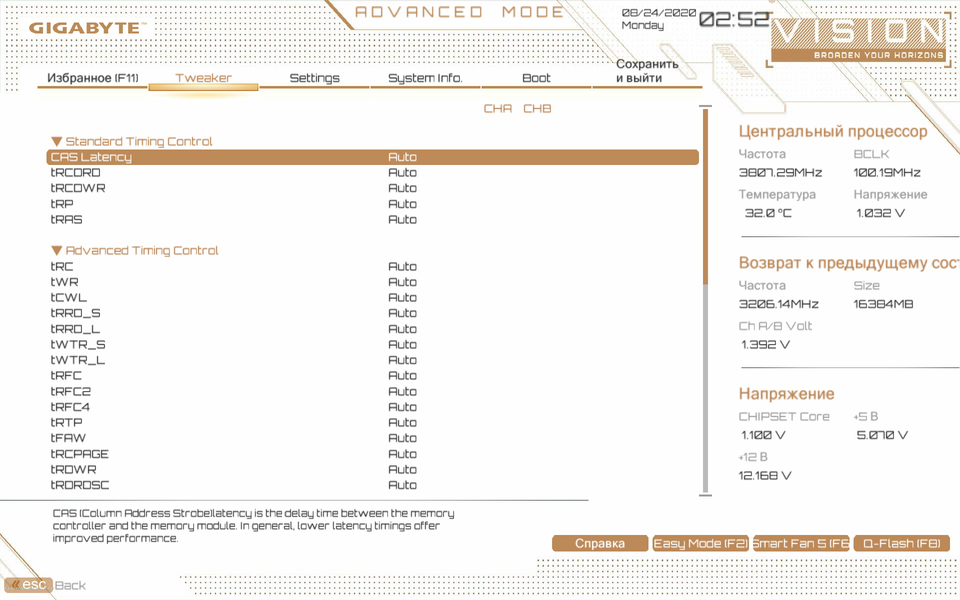
Task: Click the settings list scrollbar thumb
Action: pyautogui.click(x=705, y=197)
